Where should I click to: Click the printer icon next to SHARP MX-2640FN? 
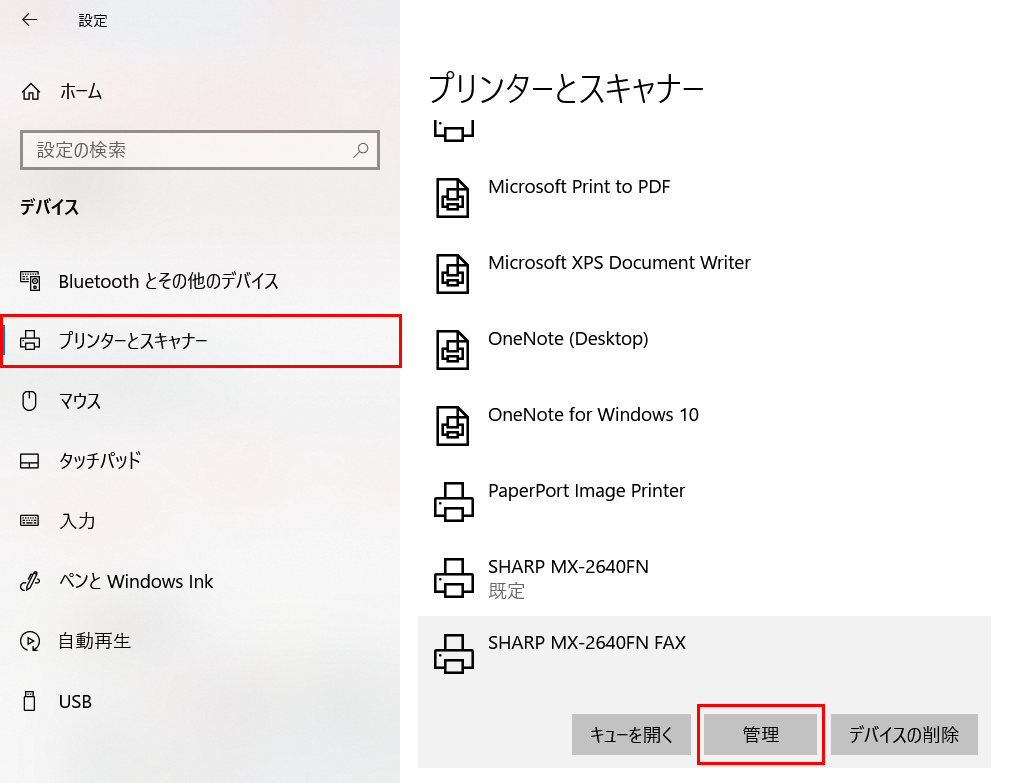[455, 577]
